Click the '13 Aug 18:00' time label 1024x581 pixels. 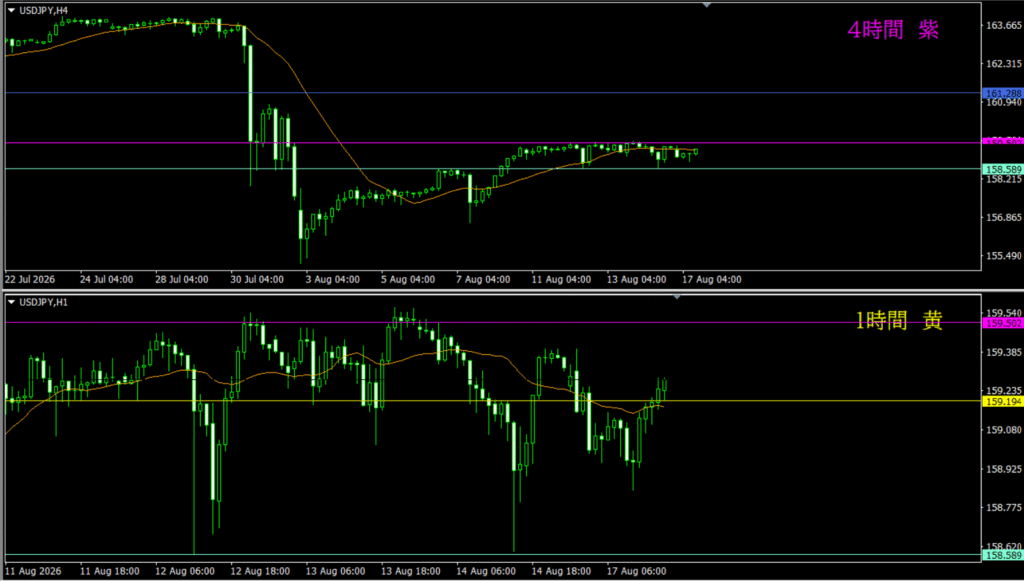pos(411,571)
